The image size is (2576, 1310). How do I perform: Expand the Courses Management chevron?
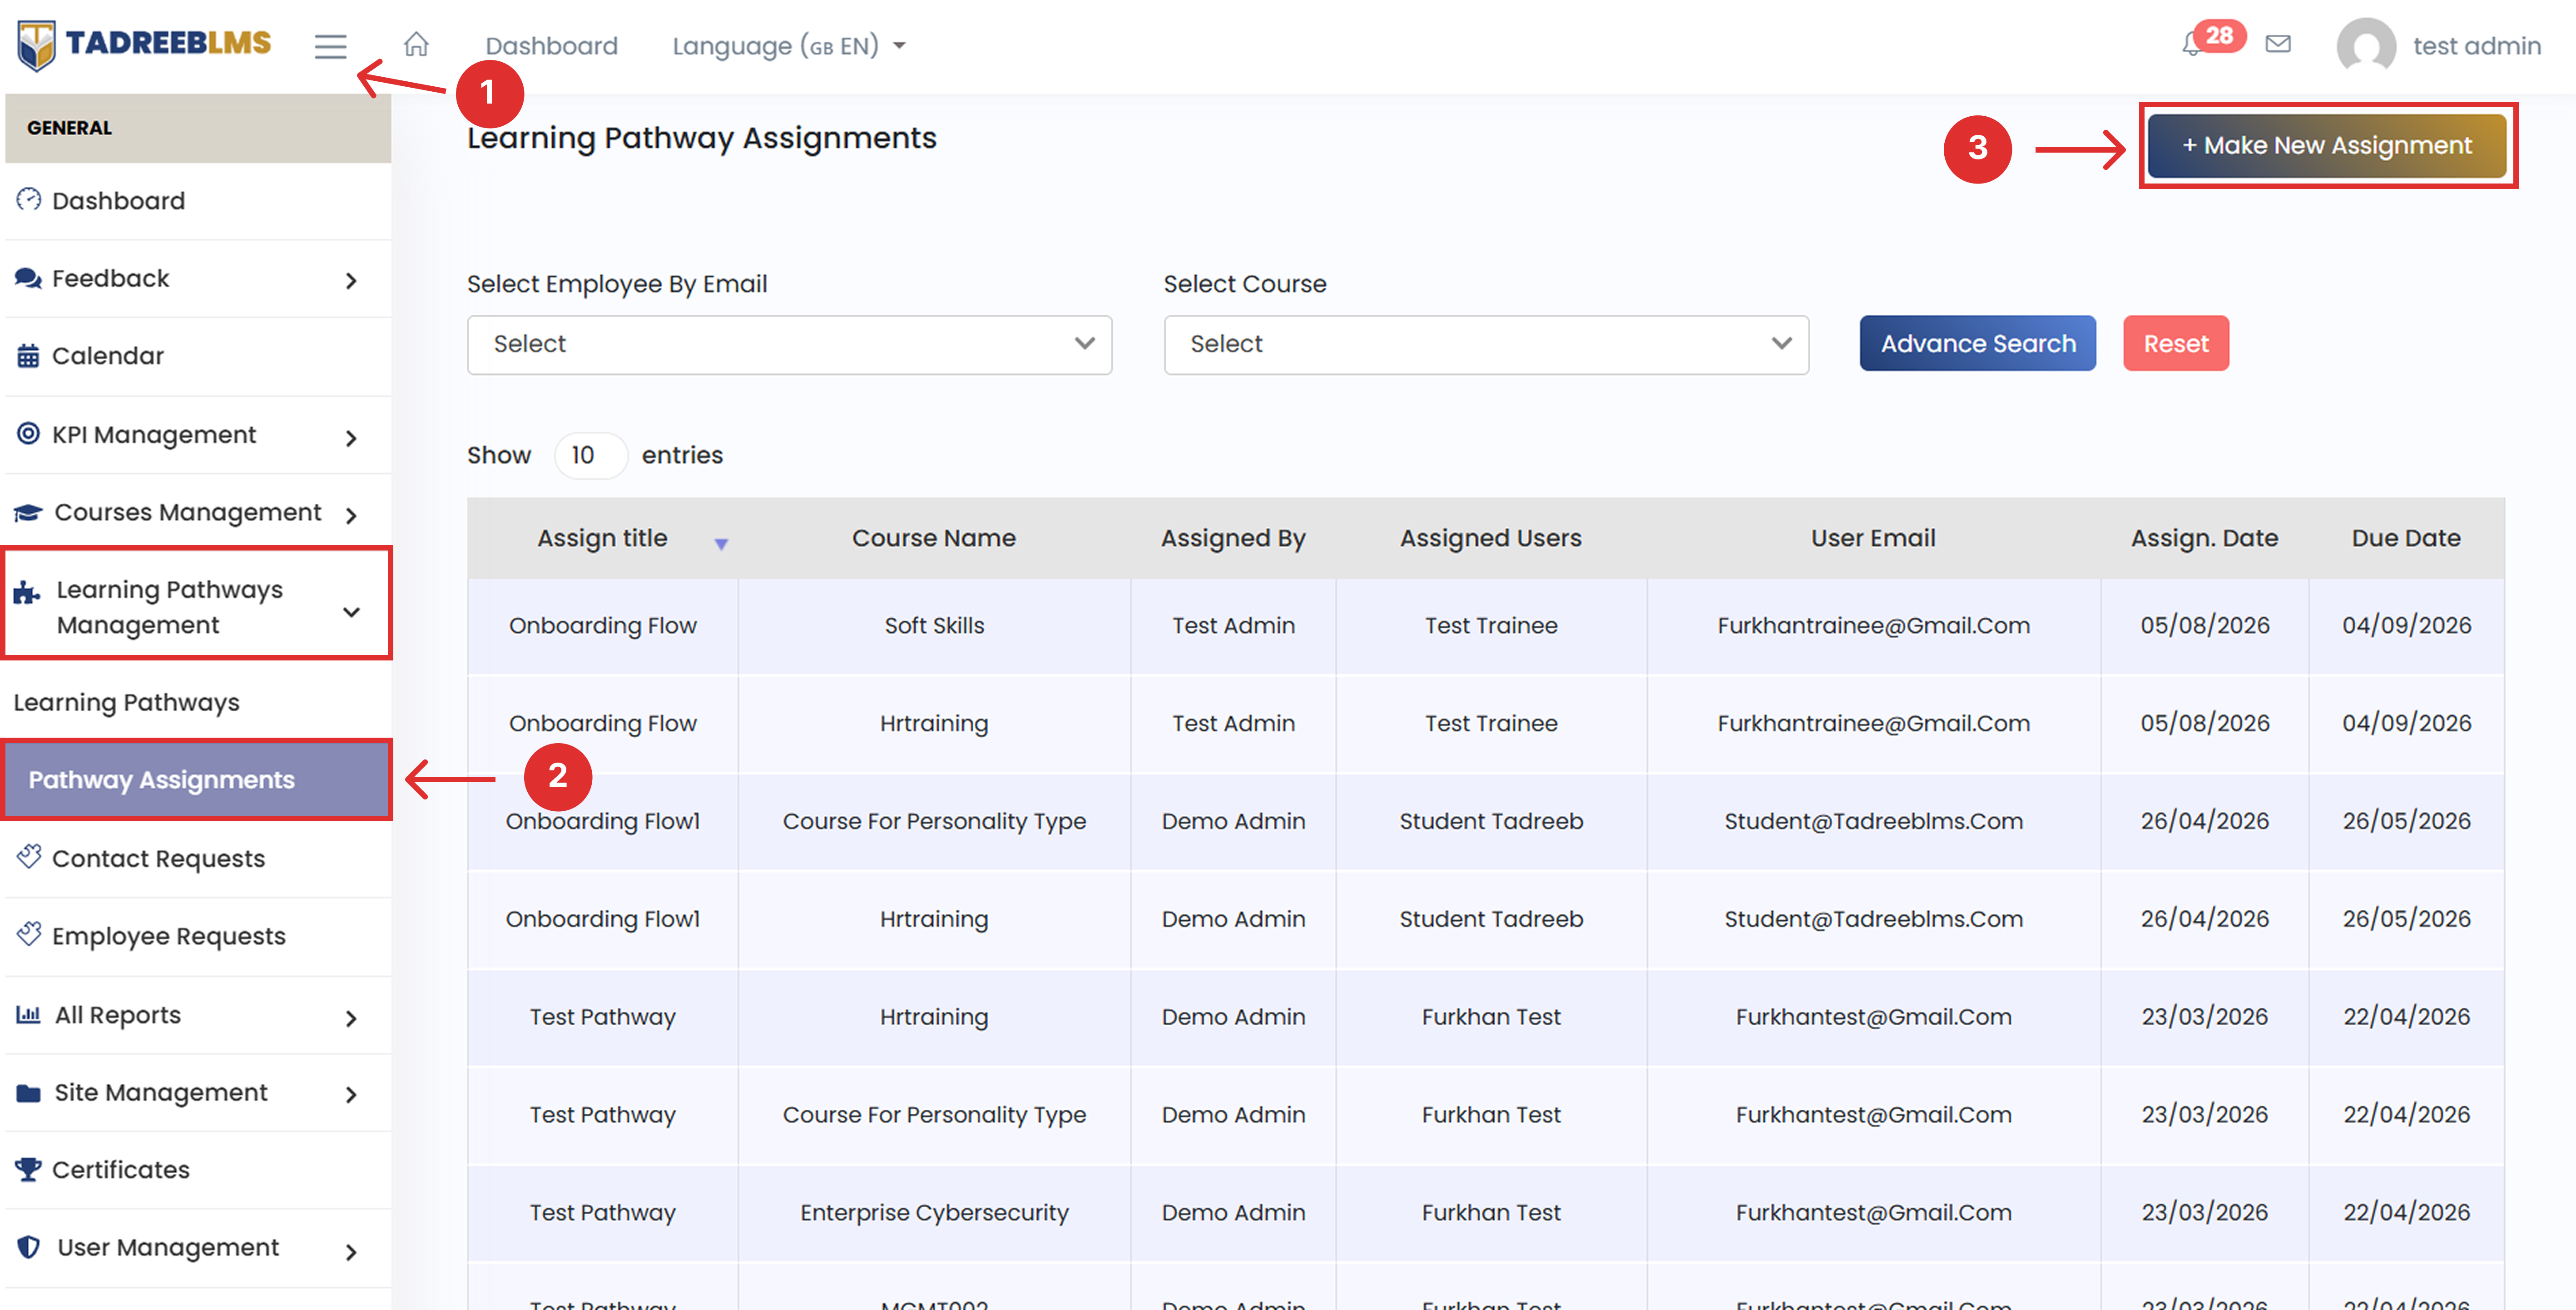click(x=351, y=515)
